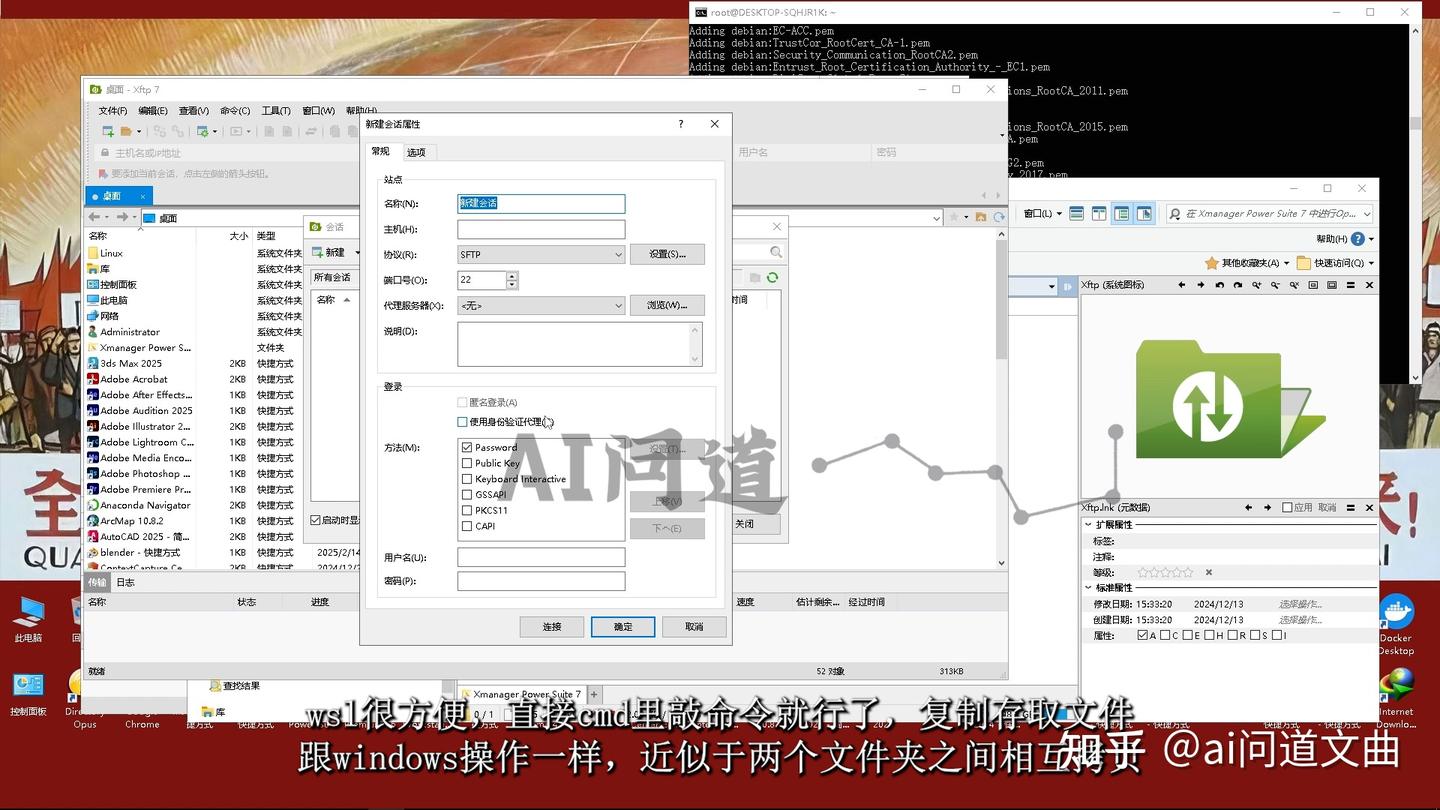Click the 主机(H) input field
Screen dimensions: 1440x810
point(541,229)
